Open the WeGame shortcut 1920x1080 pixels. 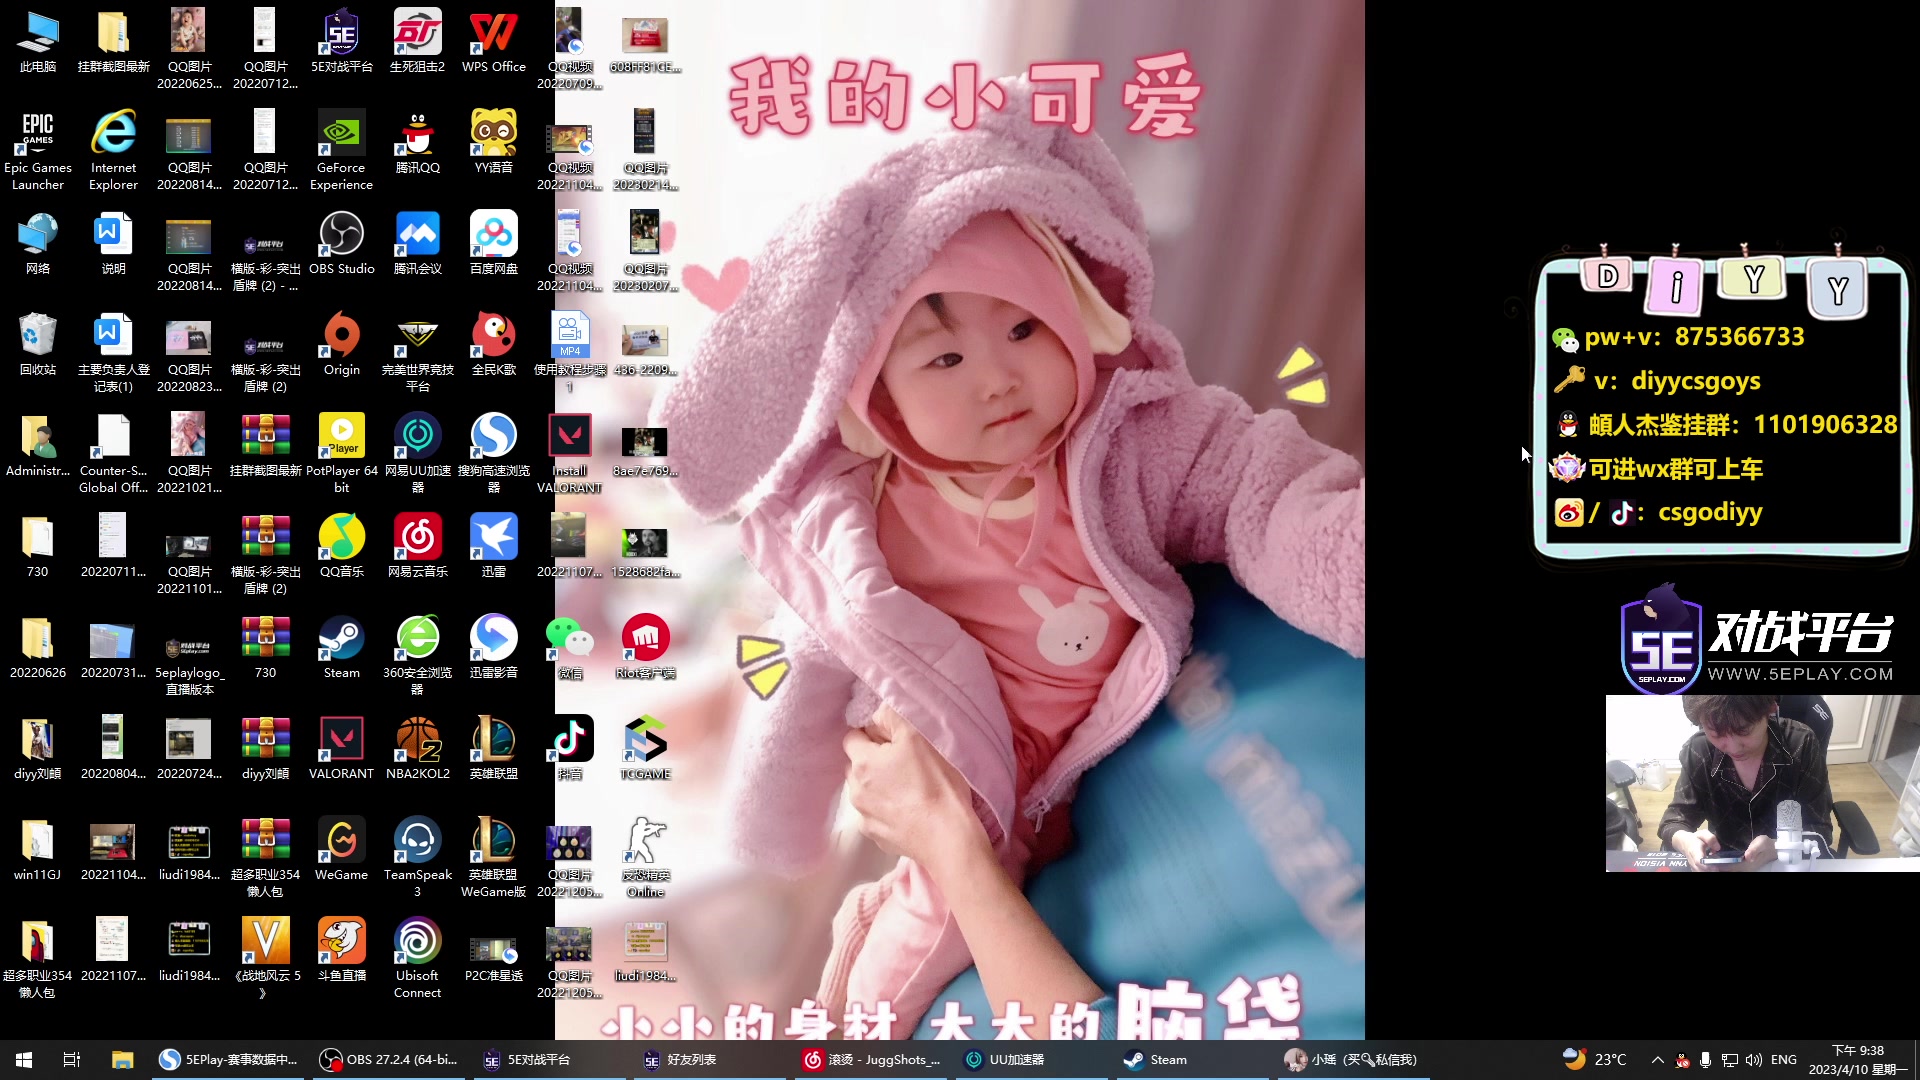[x=341, y=849]
